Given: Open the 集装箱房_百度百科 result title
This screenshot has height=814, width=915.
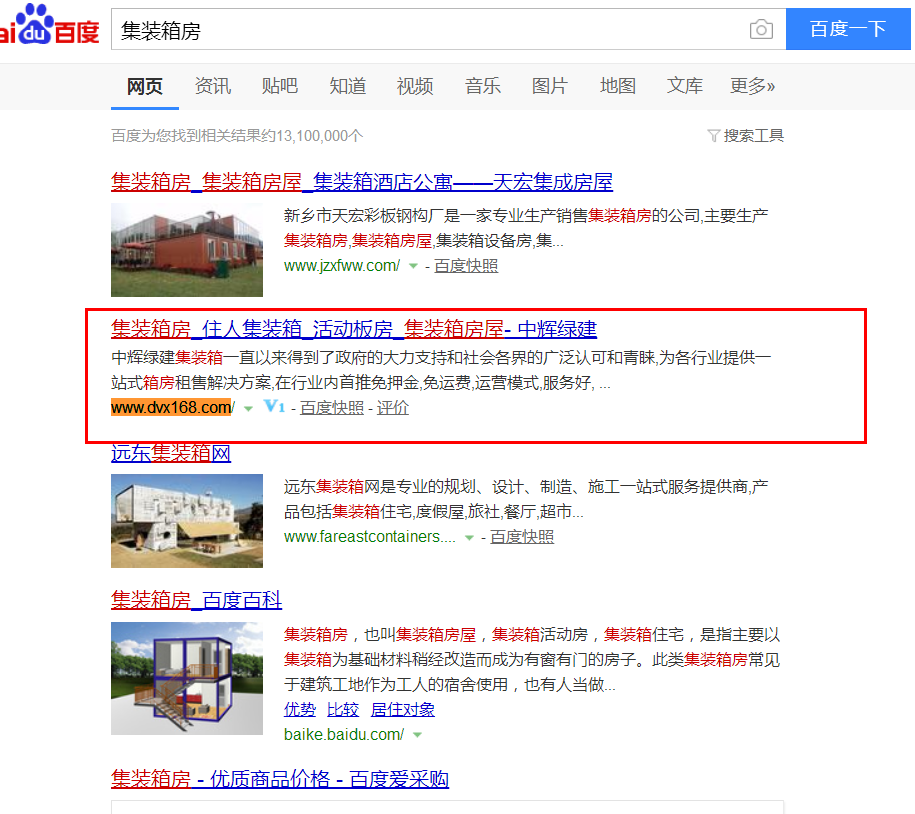Looking at the screenshot, I should [x=197, y=600].
